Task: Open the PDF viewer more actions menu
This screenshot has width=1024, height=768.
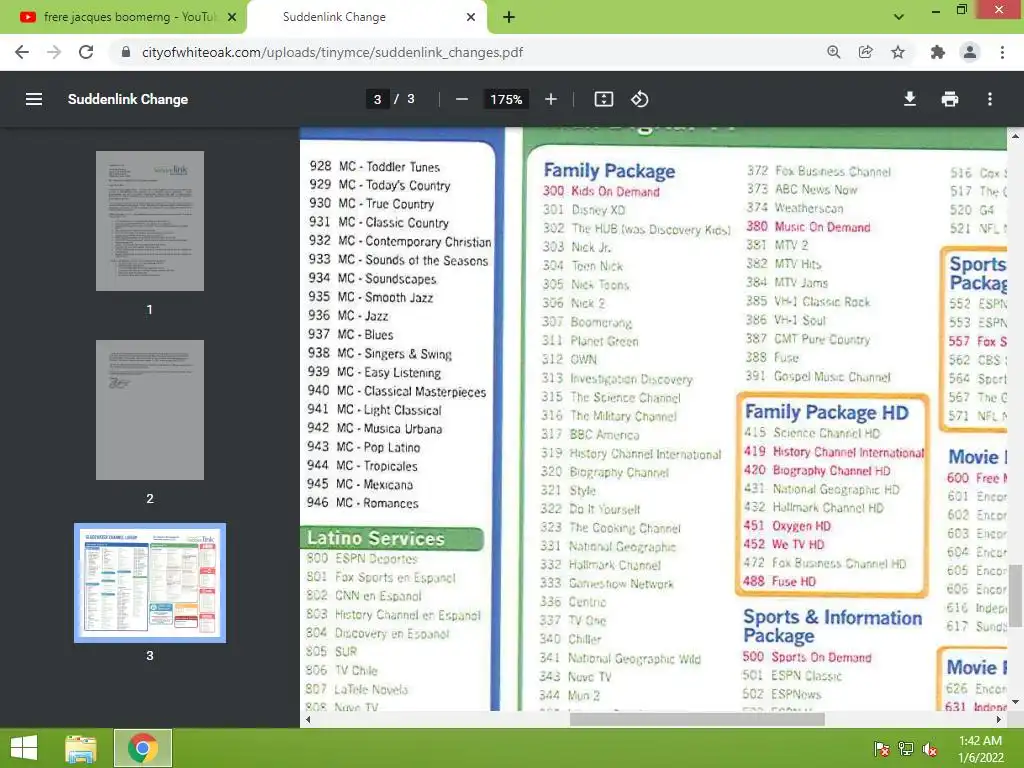Action: pos(990,99)
